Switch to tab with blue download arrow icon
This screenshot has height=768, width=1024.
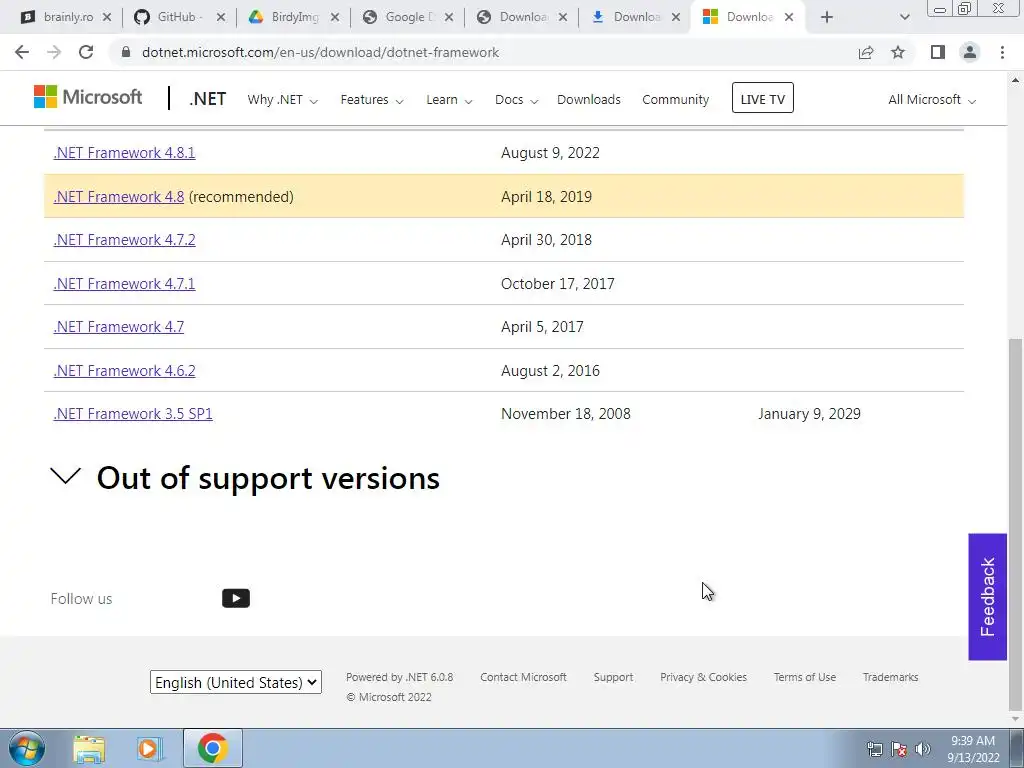pyautogui.click(x=627, y=17)
